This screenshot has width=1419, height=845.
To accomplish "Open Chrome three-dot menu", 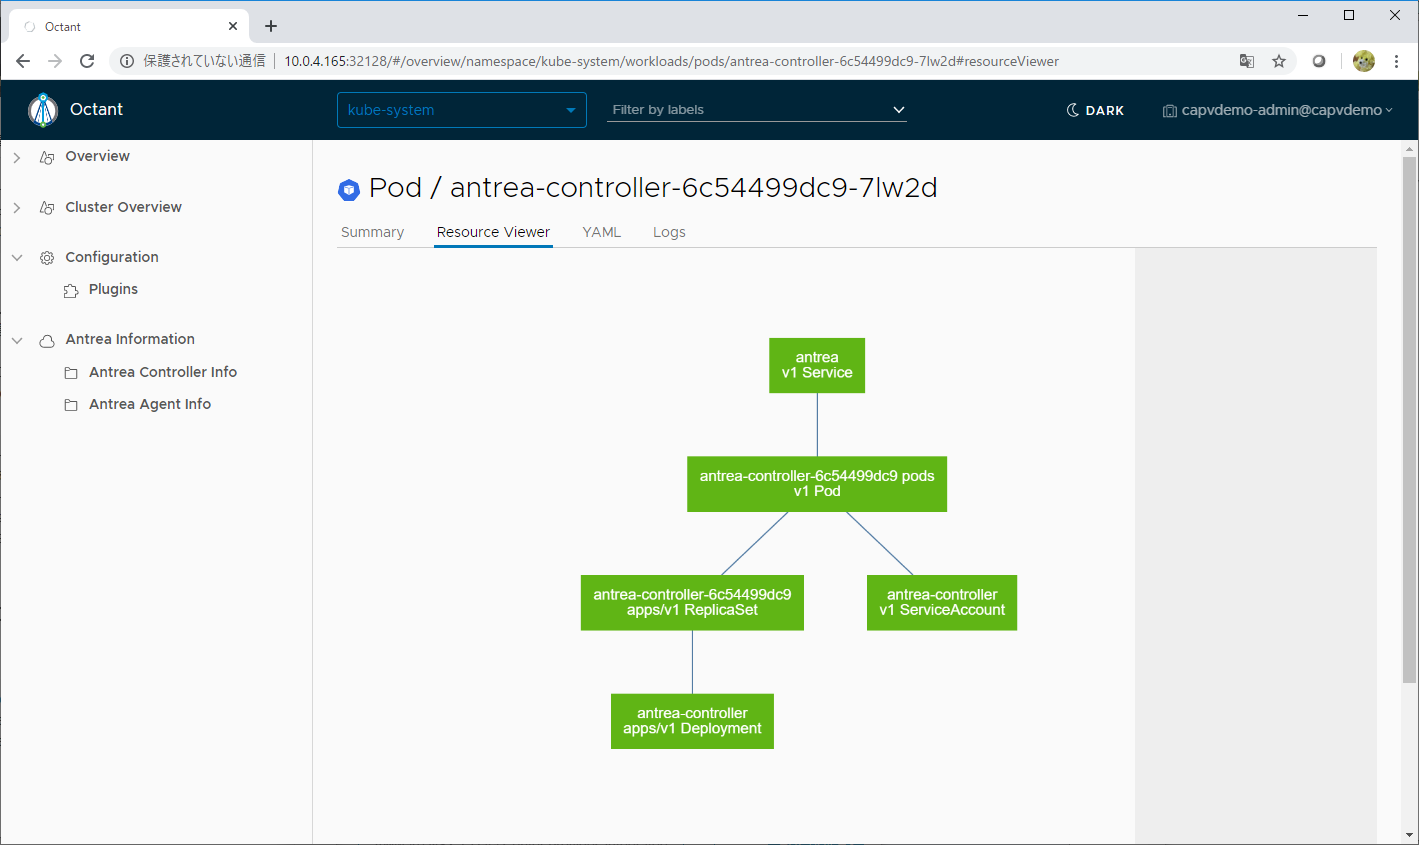I will (1397, 61).
